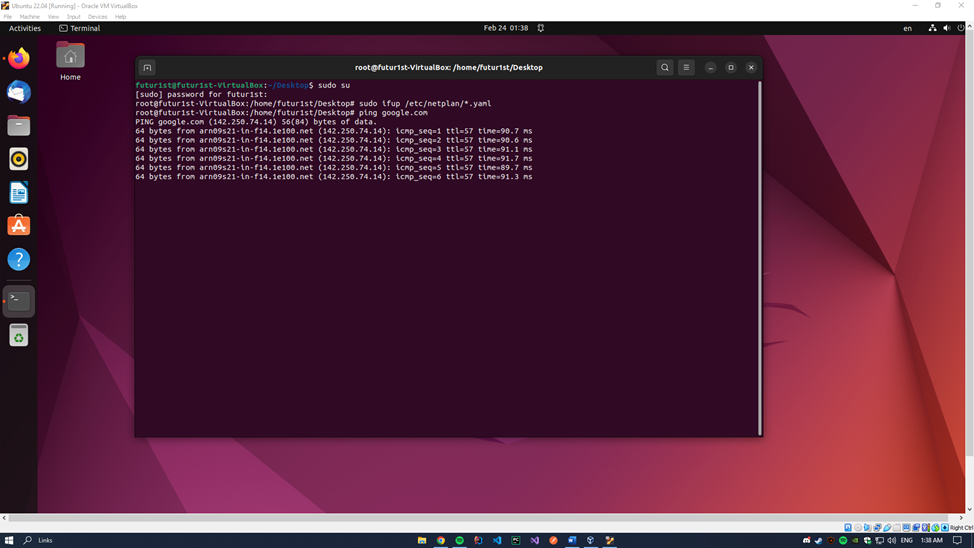This screenshot has height=548, width=974.
Task: Maximize the Terminal window
Action: point(731,68)
